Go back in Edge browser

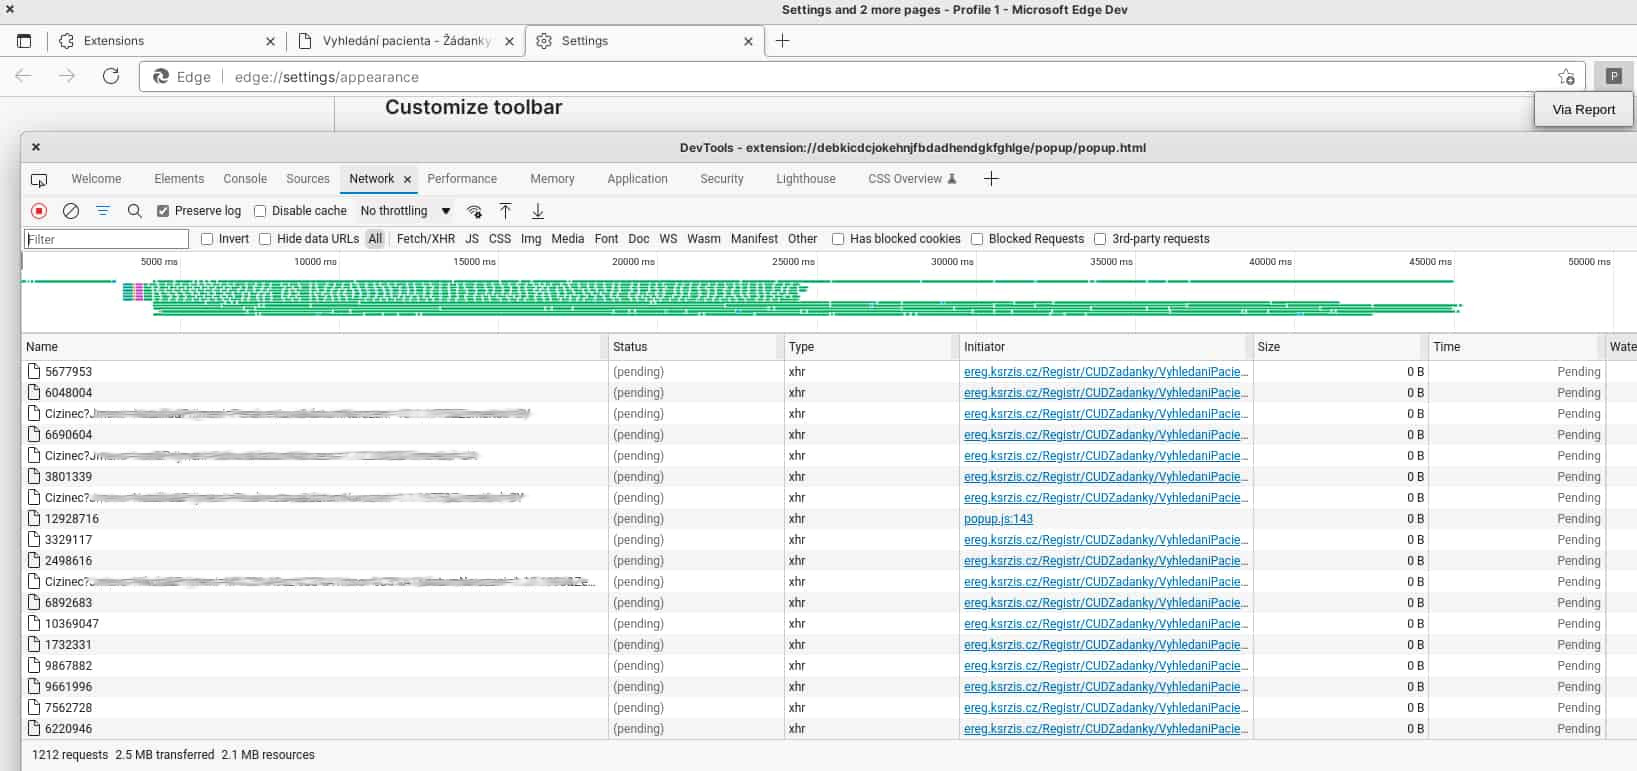(24, 77)
